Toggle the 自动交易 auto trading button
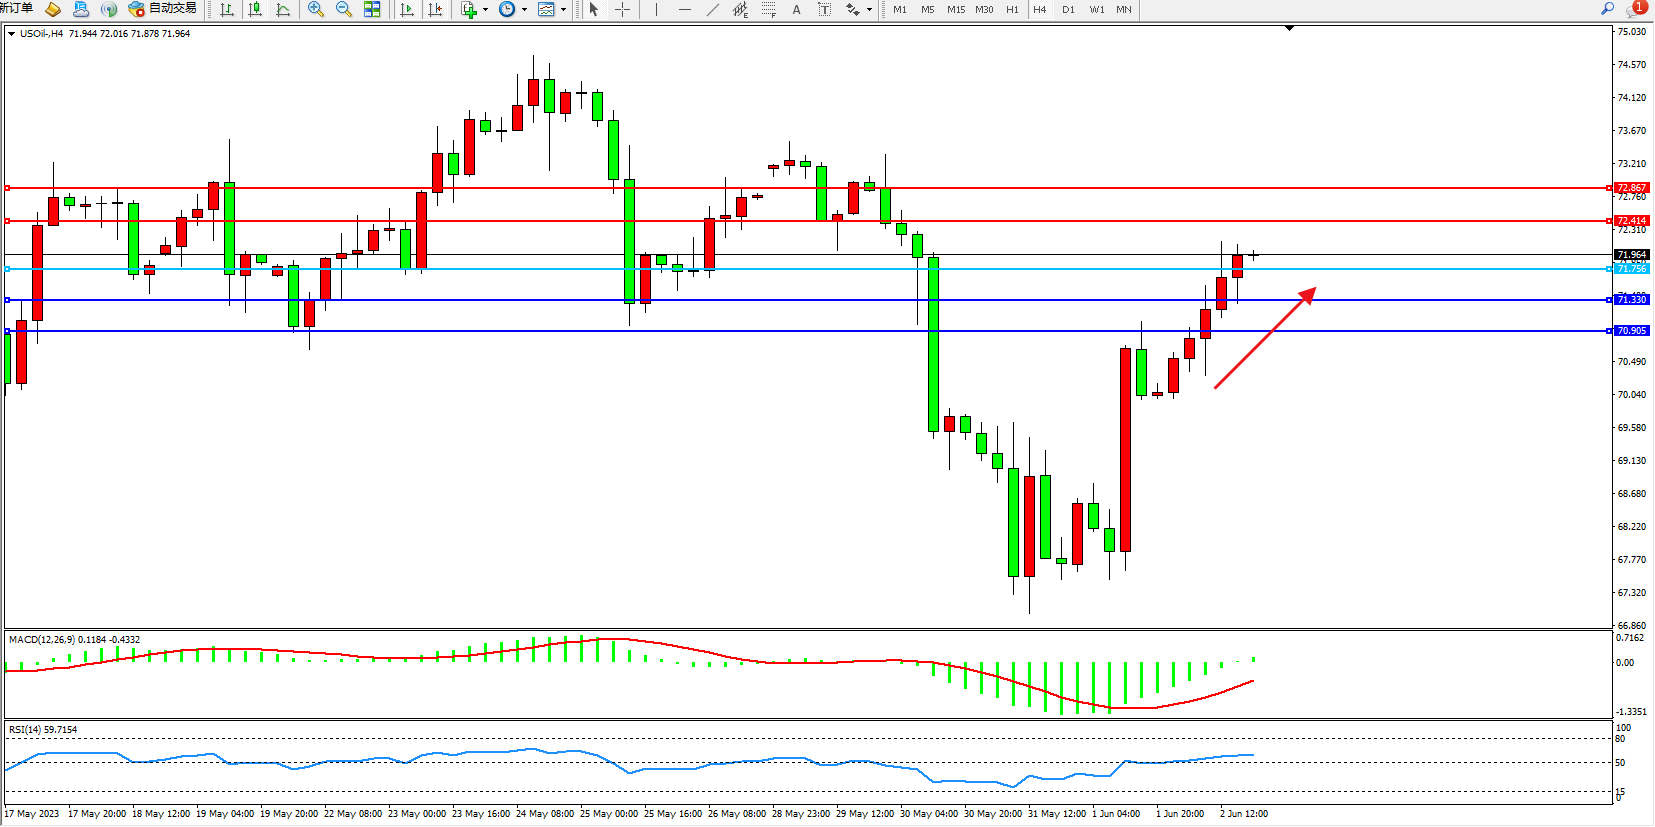The width and height of the screenshot is (1655, 827). click(162, 9)
